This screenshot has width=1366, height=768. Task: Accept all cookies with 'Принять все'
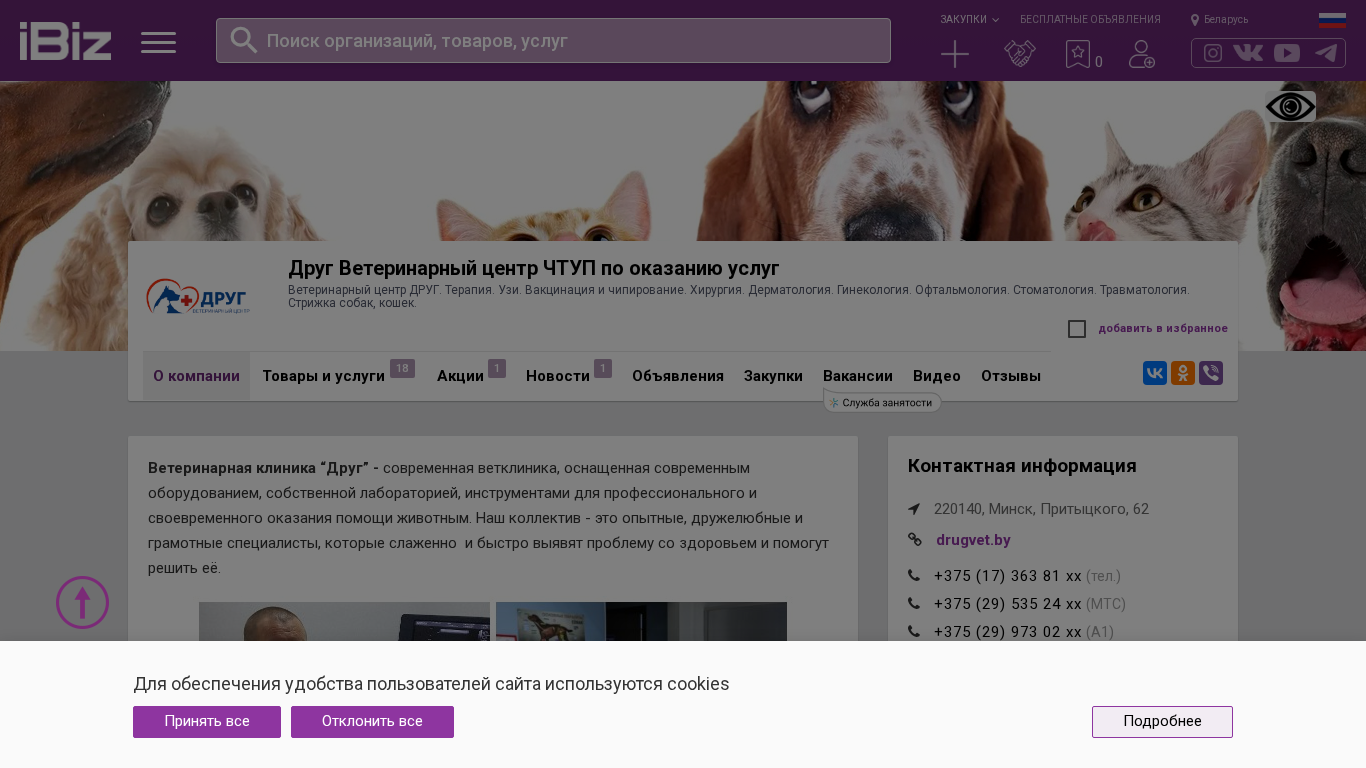click(x=207, y=722)
